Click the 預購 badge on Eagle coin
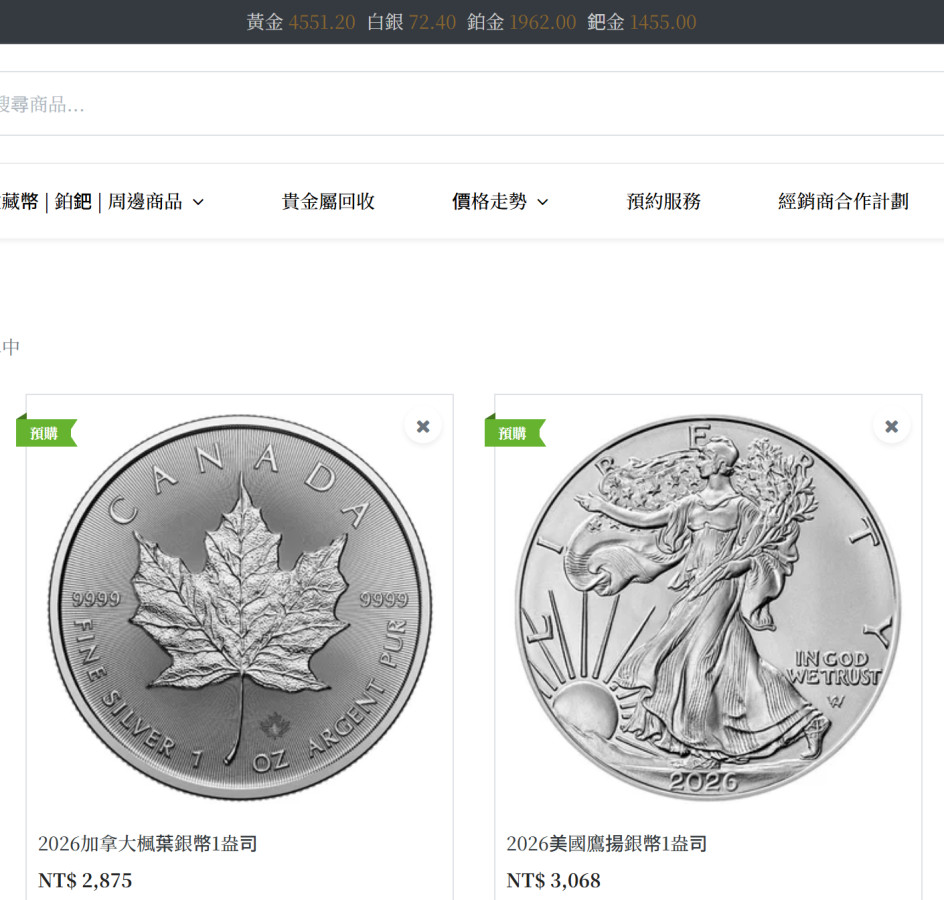This screenshot has width=944, height=900. click(x=514, y=433)
